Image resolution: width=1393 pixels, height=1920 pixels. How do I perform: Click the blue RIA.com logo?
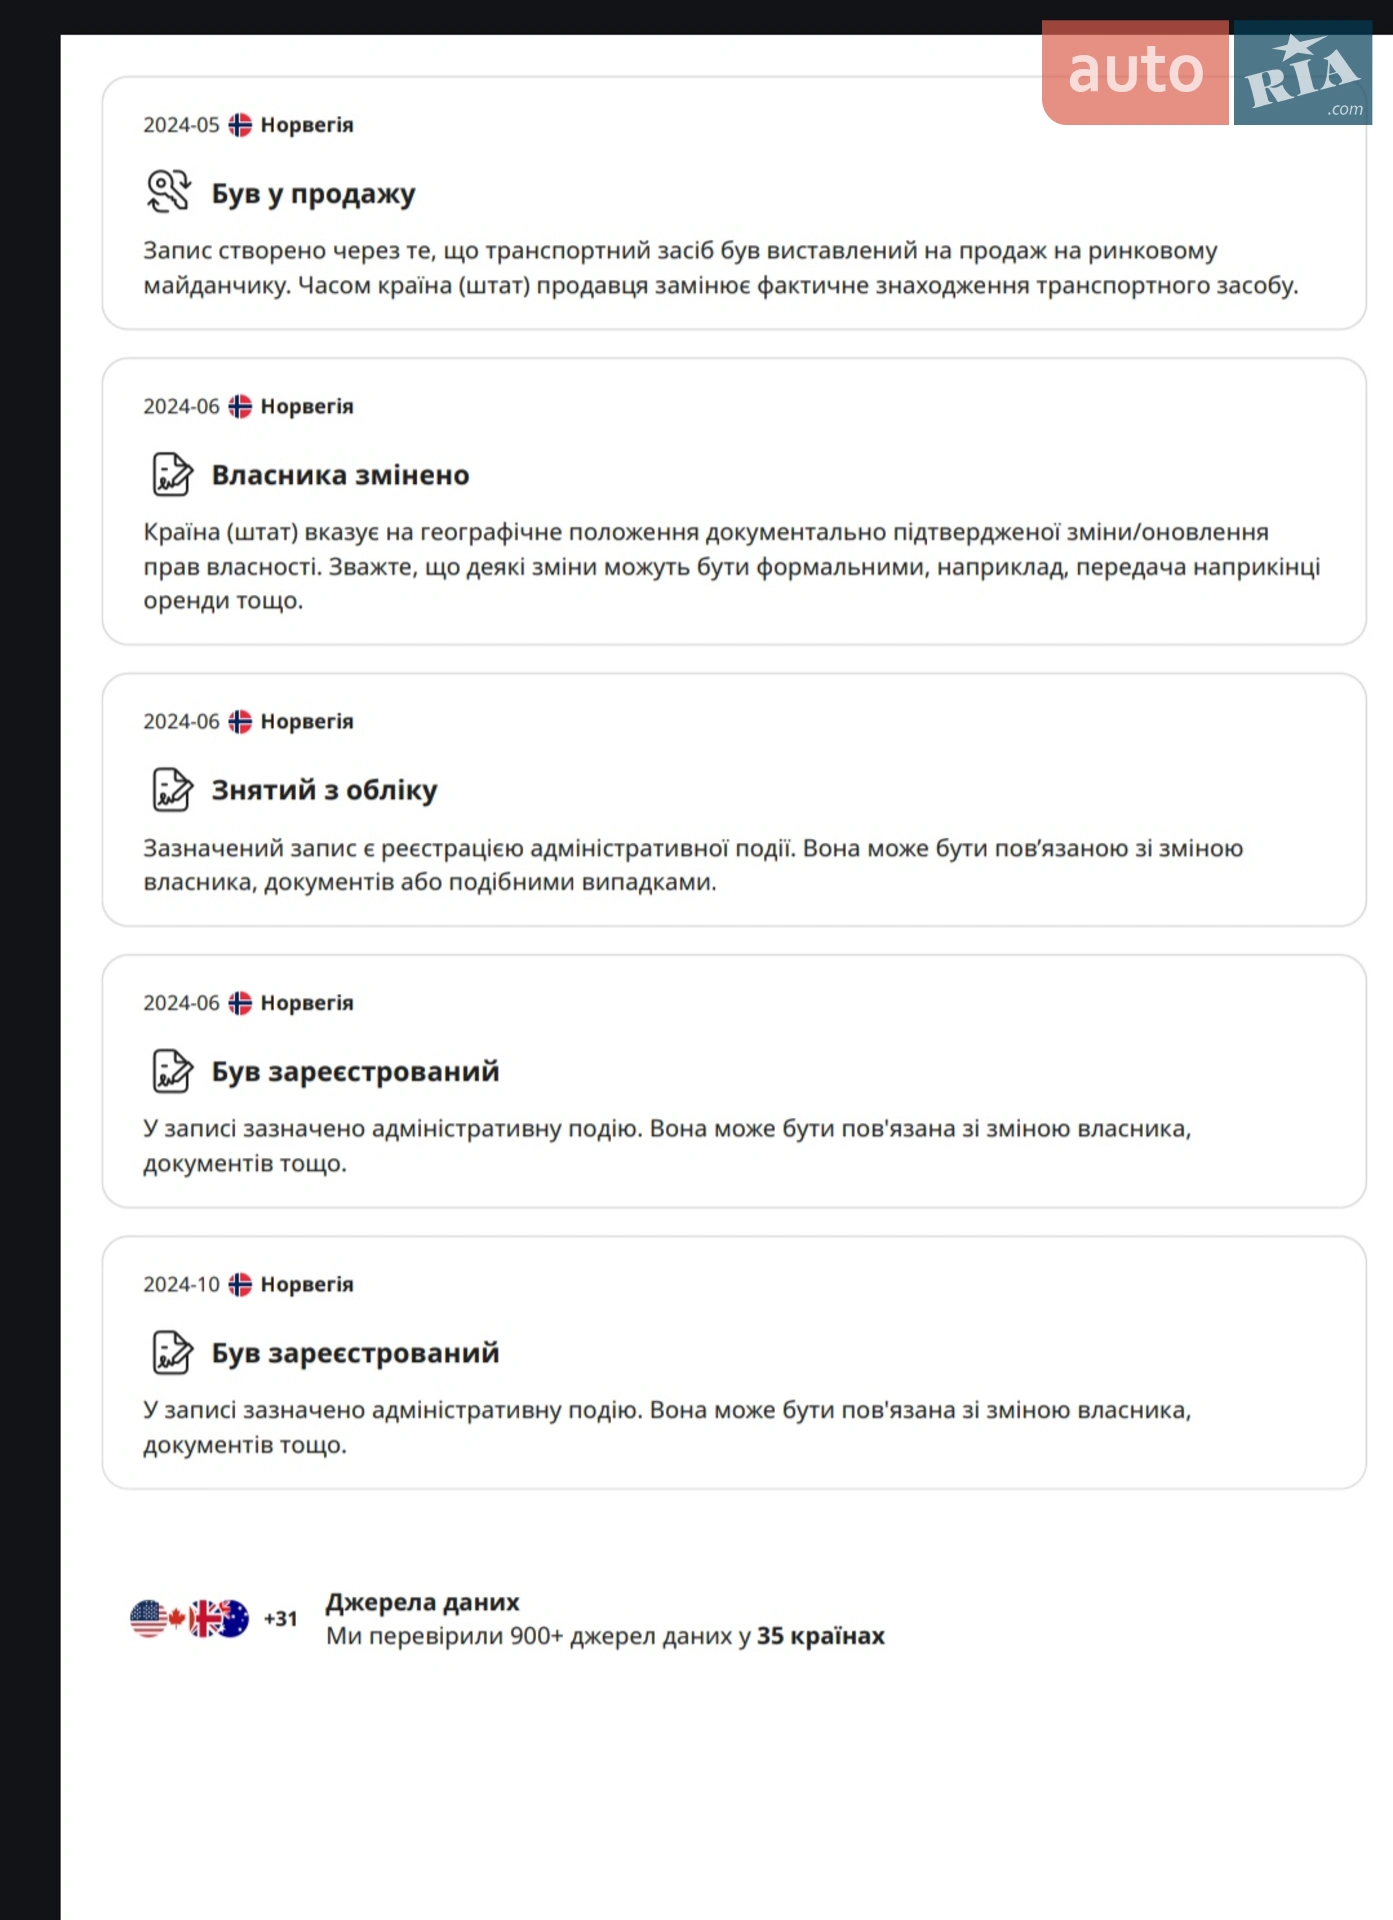coord(1303,72)
